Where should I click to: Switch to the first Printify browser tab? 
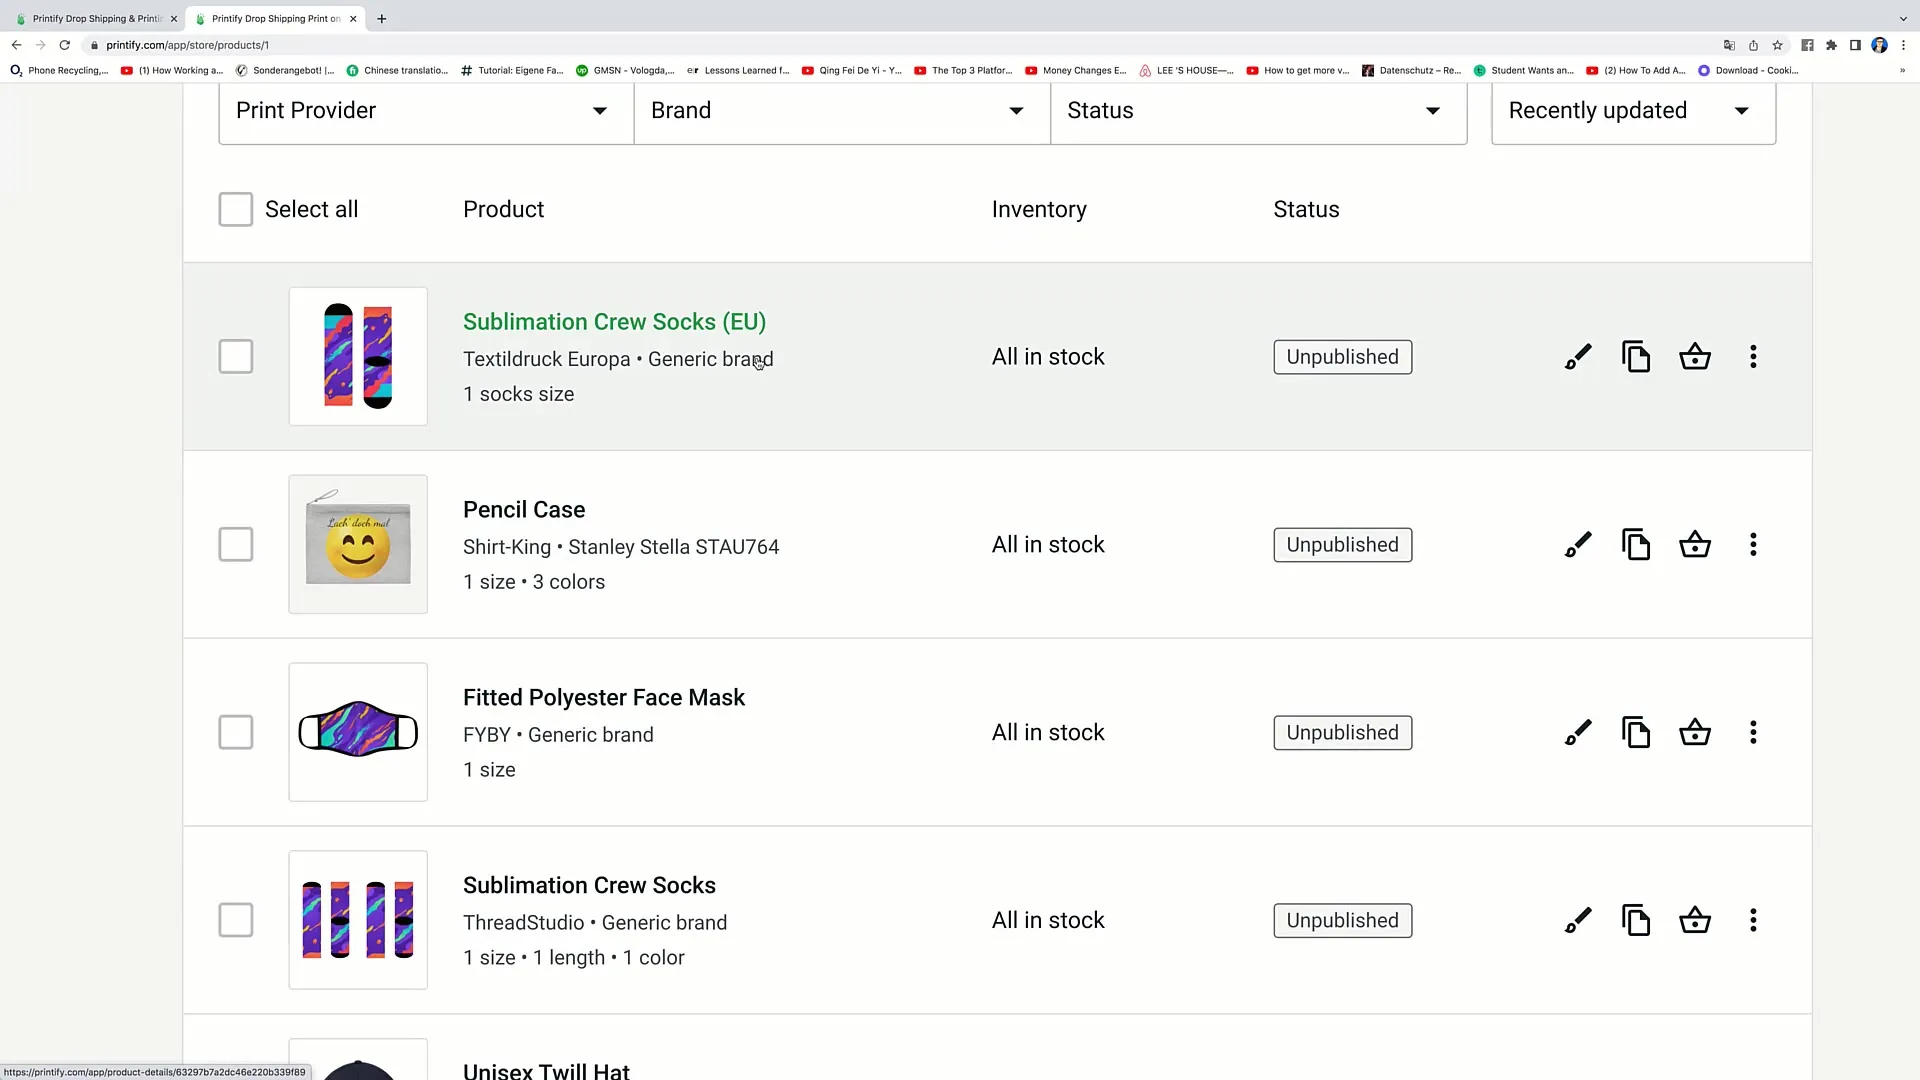pos(95,18)
